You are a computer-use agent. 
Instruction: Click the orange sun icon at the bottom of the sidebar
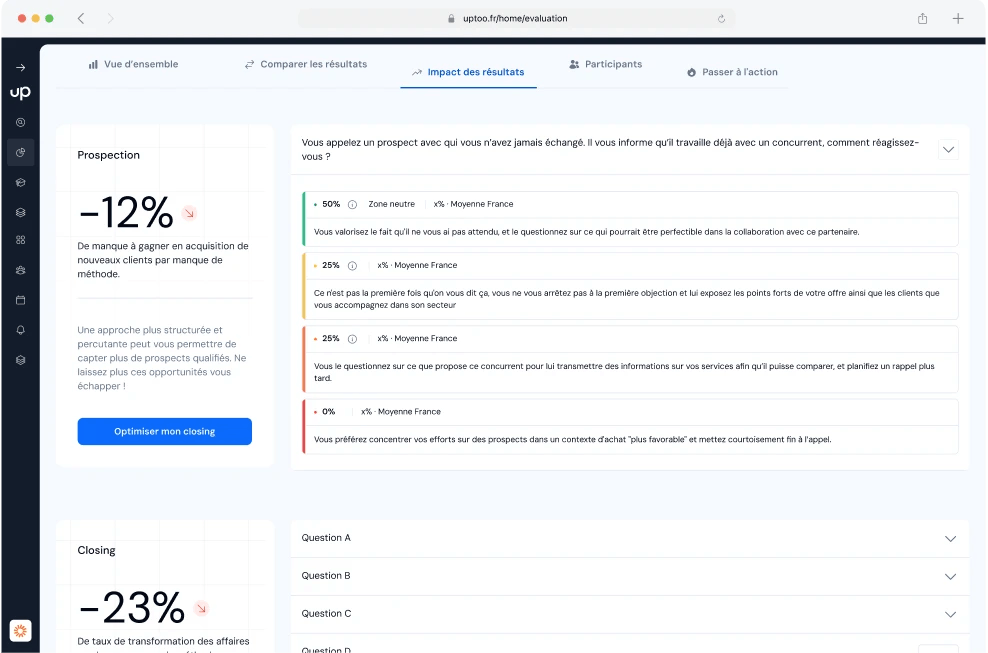click(x=20, y=630)
